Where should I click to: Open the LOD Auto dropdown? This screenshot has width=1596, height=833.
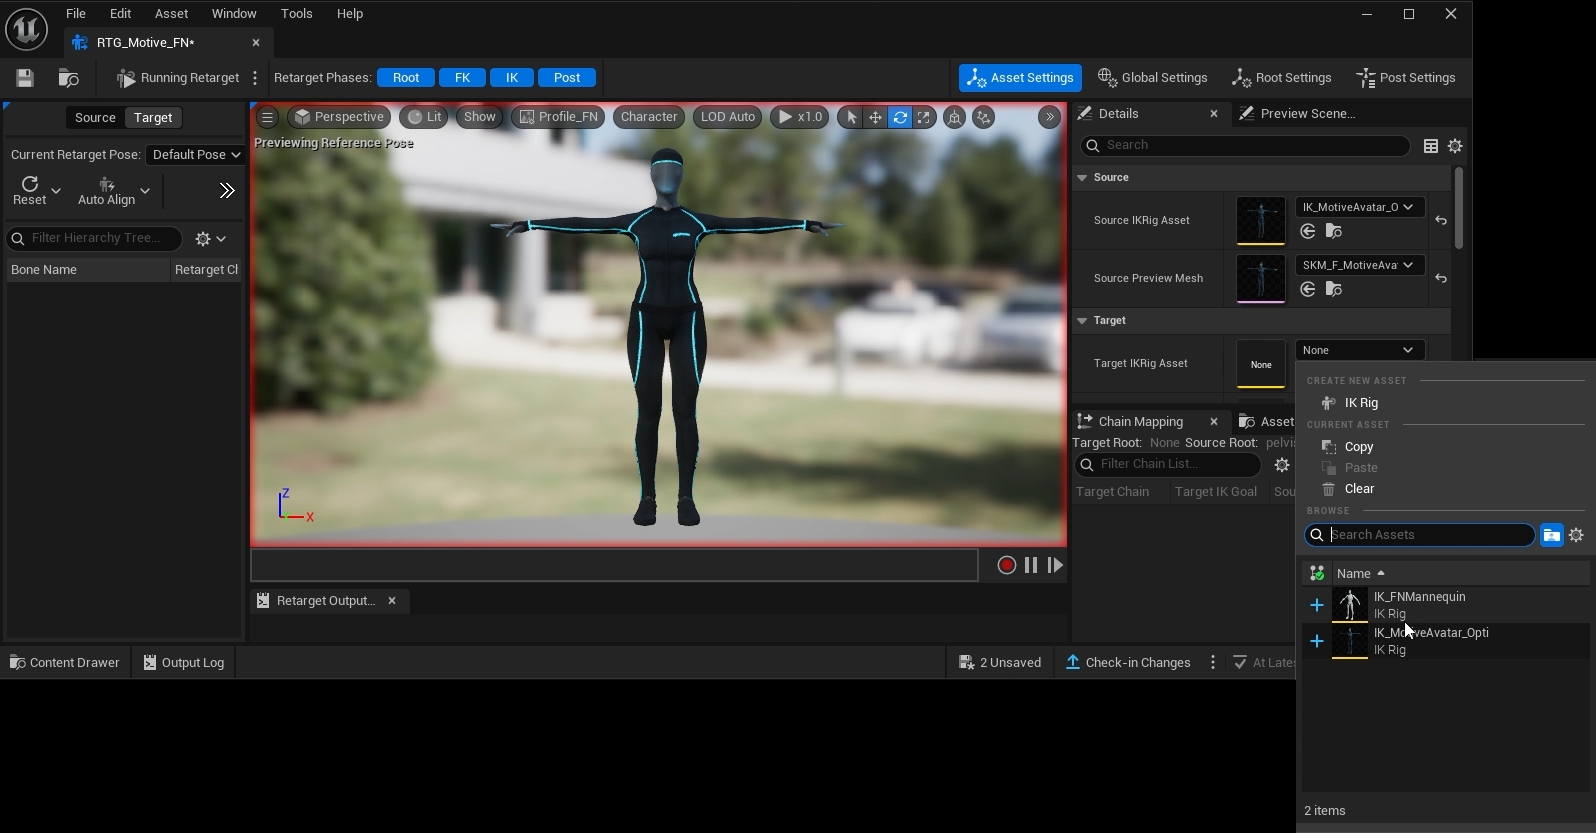tap(727, 117)
